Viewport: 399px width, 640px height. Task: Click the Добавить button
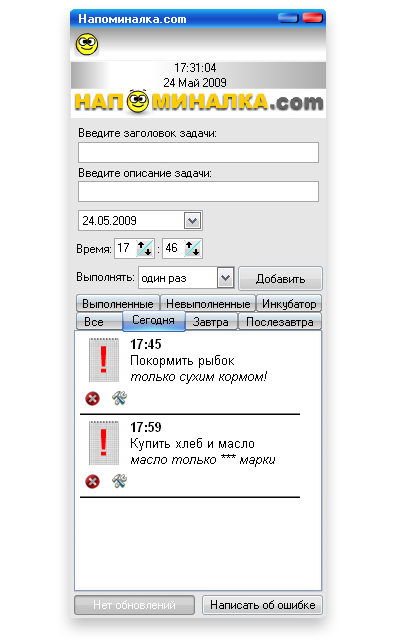pyautogui.click(x=280, y=279)
